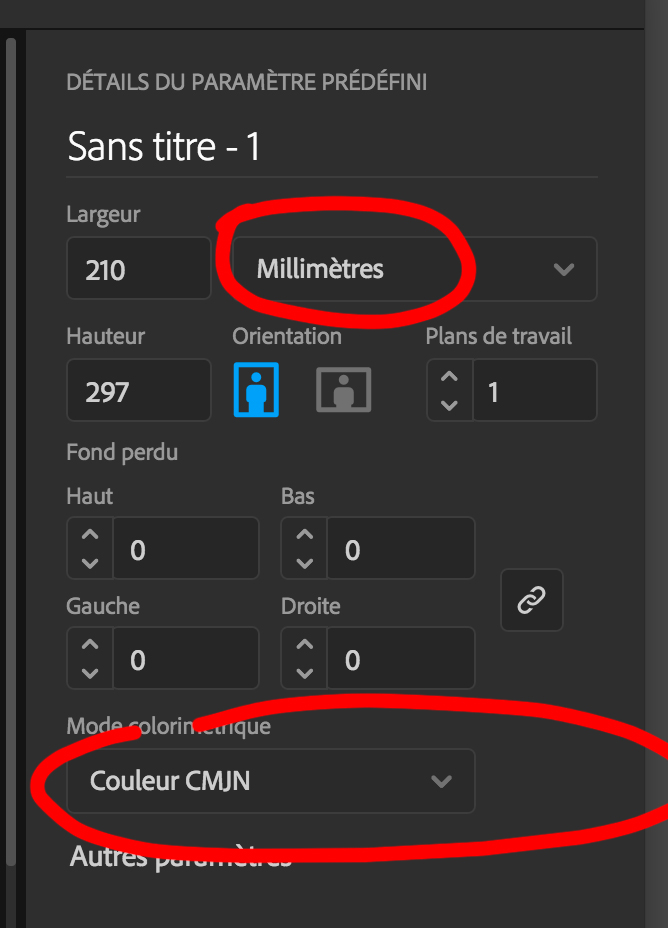Expand the Autres paramètres section

180,856
